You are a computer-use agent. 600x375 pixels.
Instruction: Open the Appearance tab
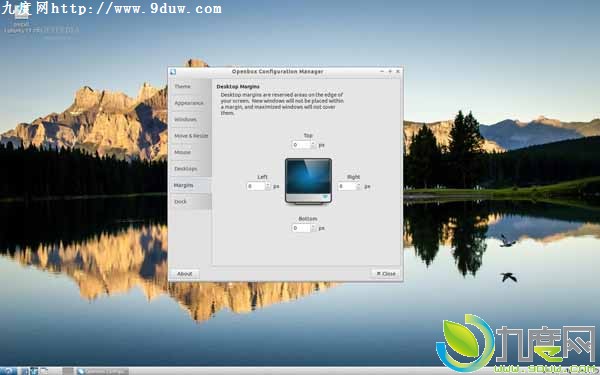pyautogui.click(x=190, y=103)
